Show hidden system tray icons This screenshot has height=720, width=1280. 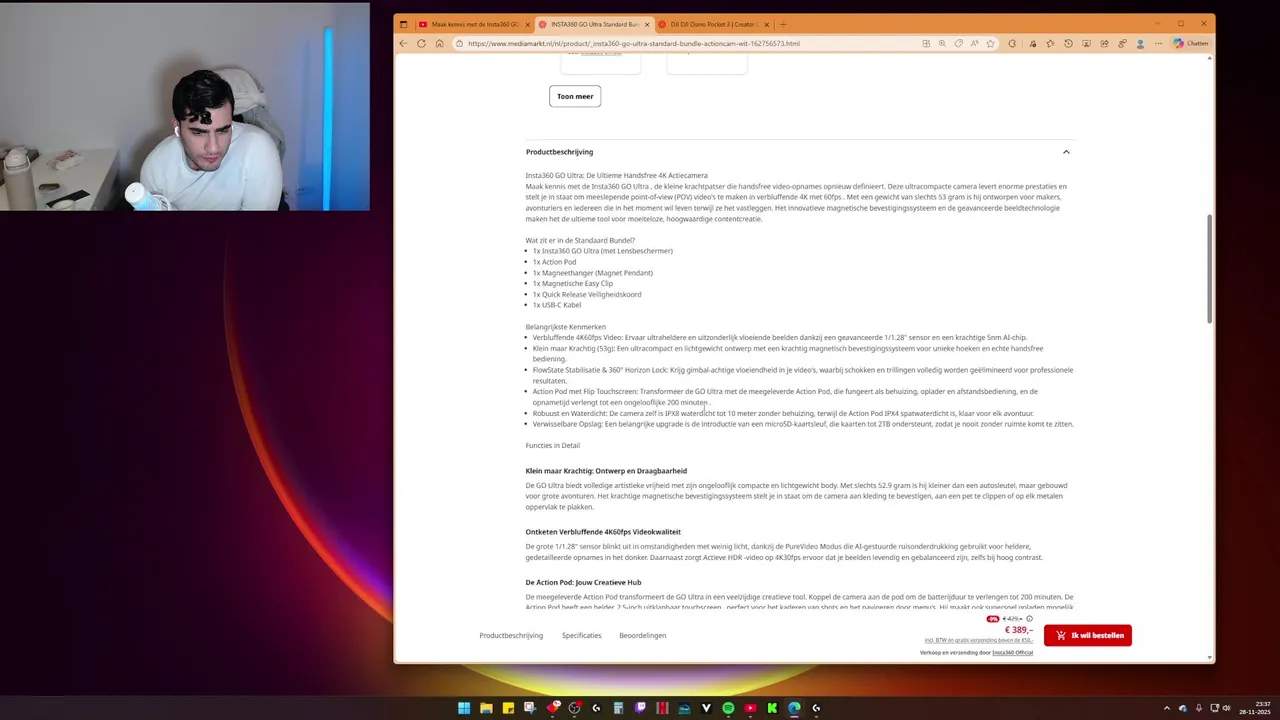click(1166, 708)
